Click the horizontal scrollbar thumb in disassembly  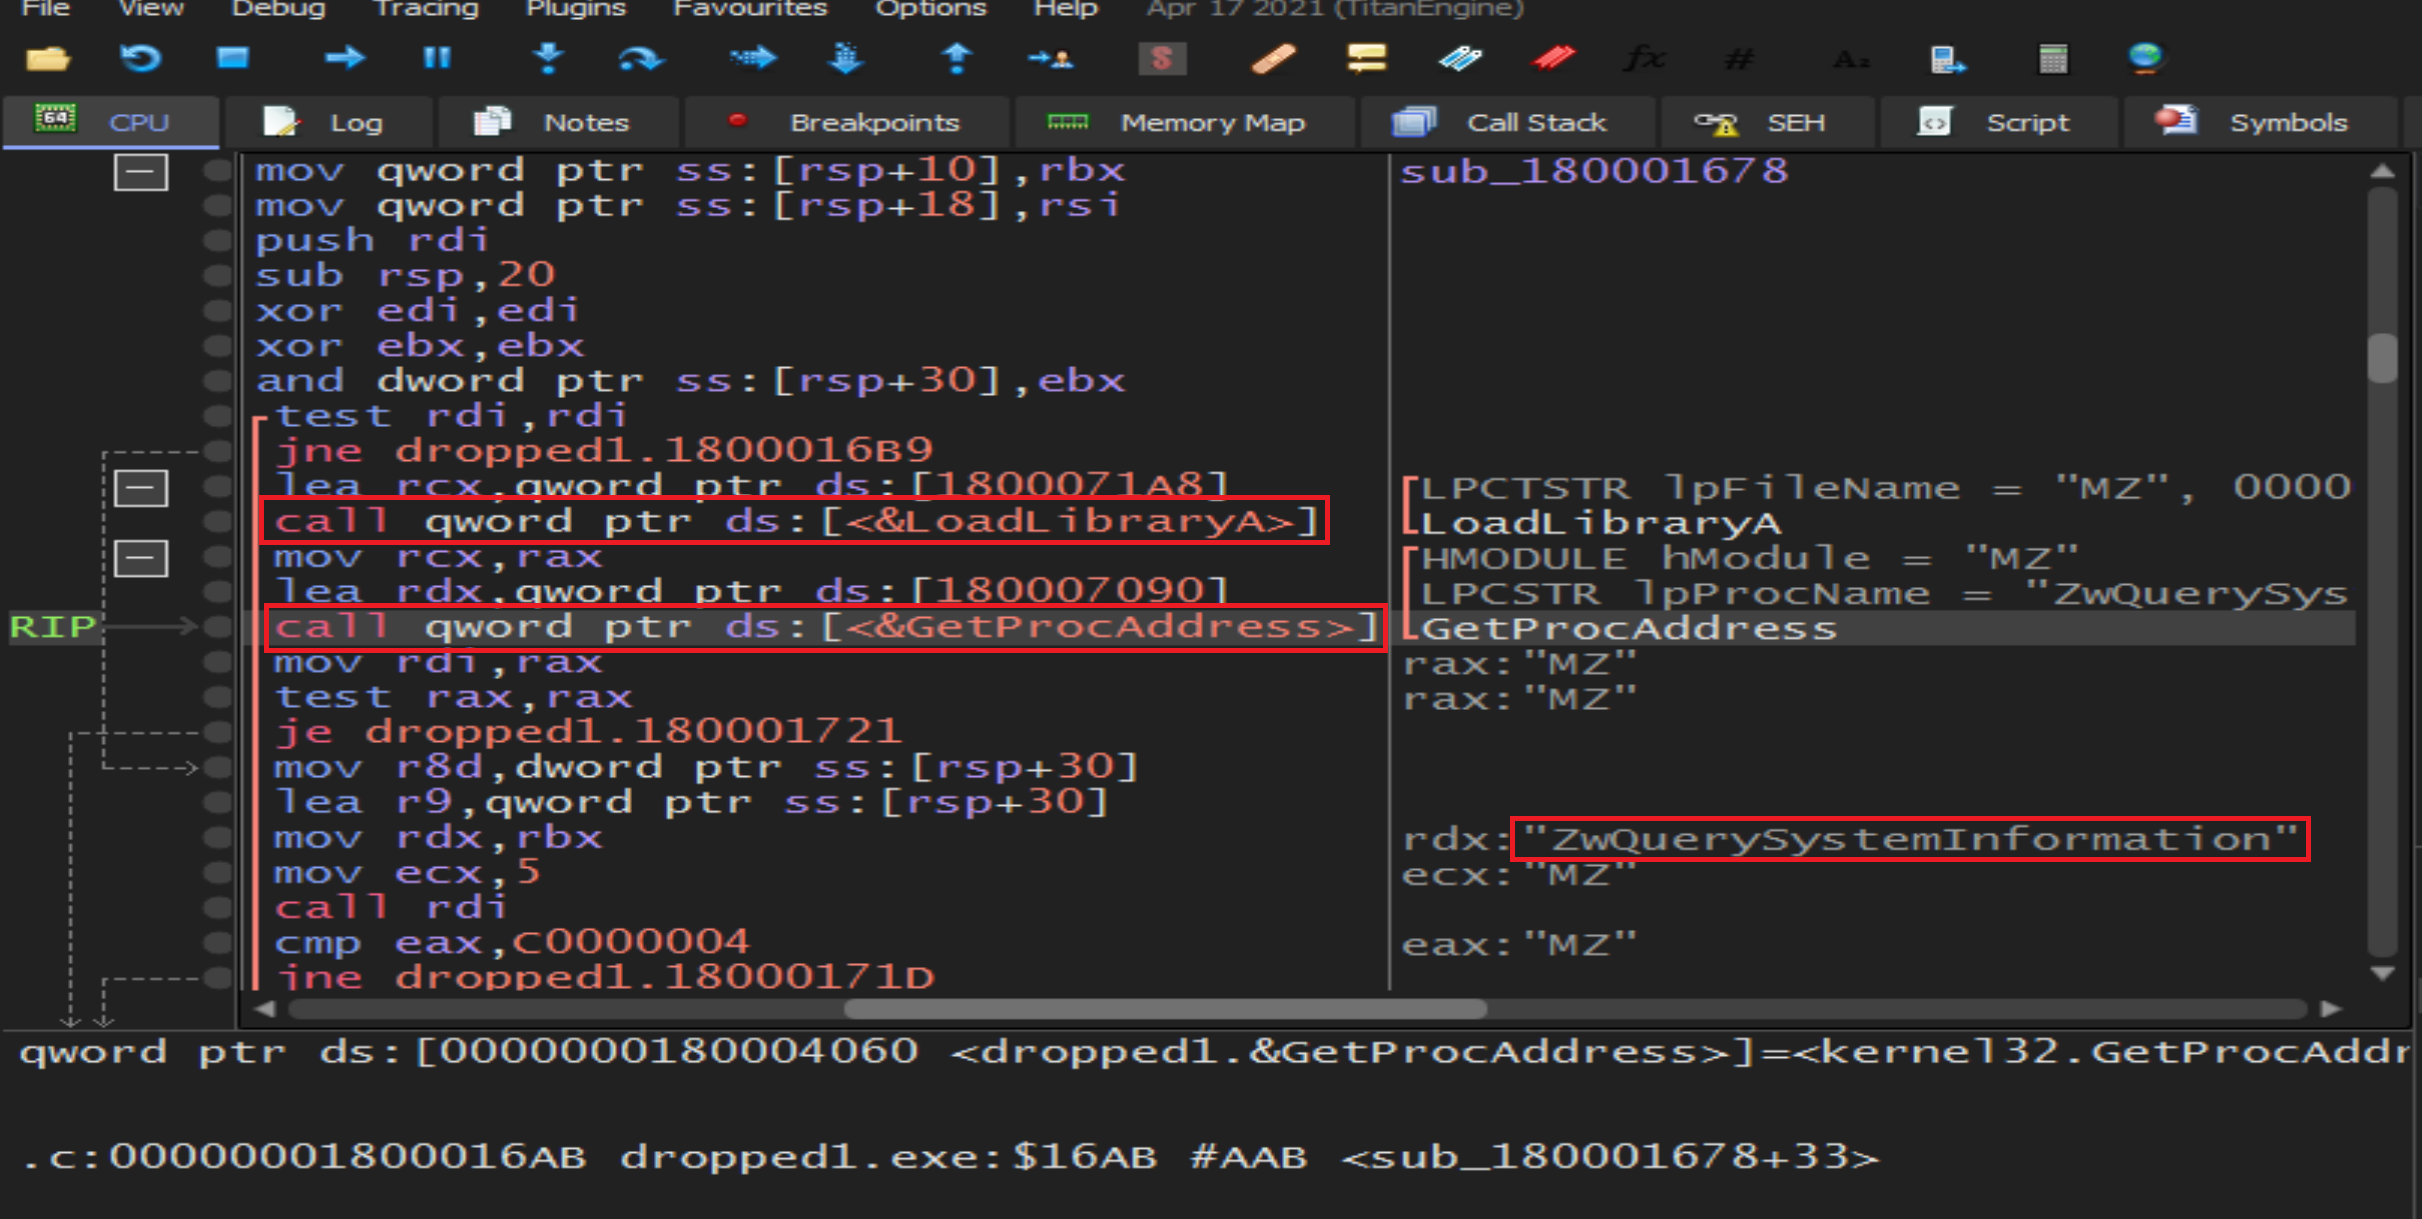[1165, 1009]
